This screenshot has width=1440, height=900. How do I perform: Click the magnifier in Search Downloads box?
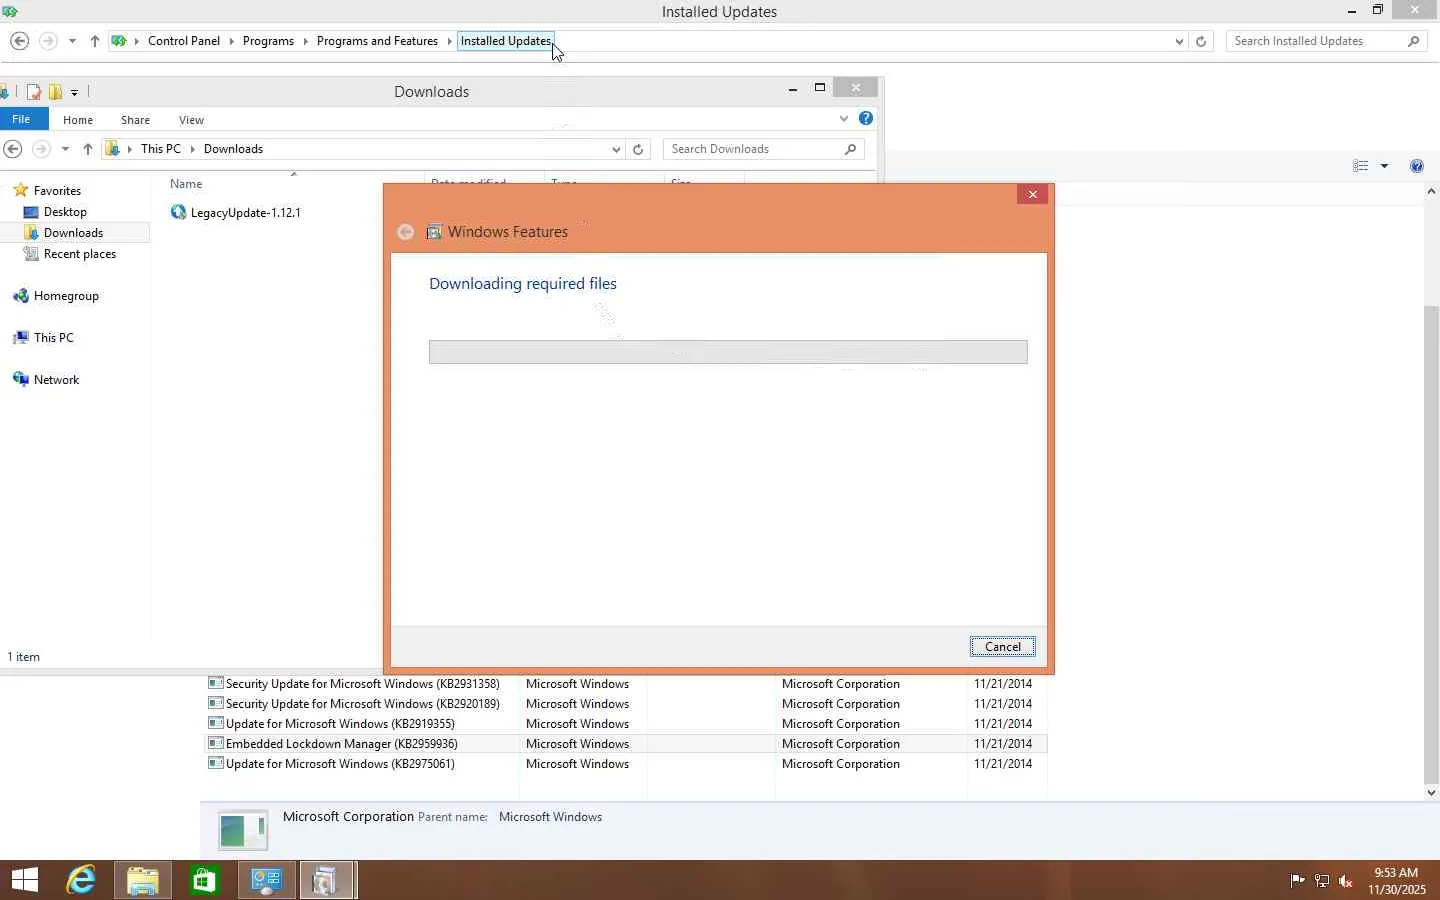point(850,149)
